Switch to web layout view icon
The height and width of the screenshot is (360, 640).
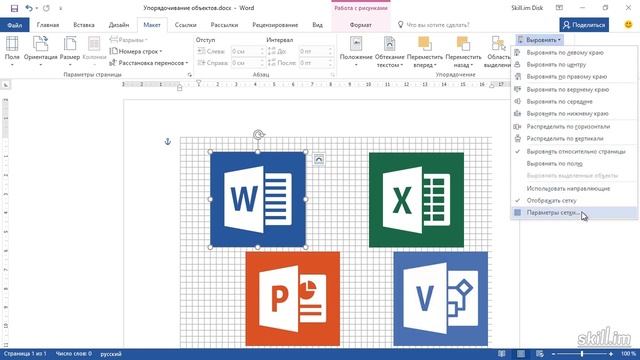click(540, 353)
